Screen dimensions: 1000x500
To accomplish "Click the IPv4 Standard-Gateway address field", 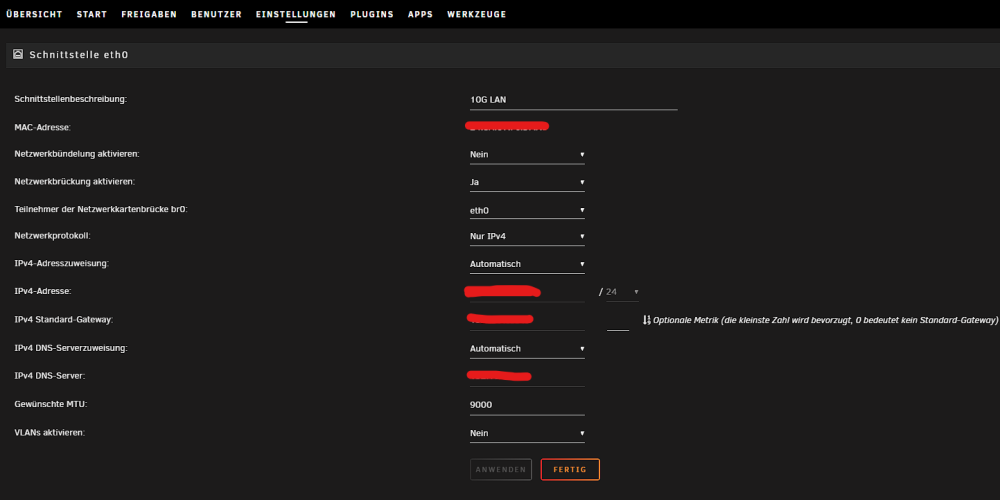I will click(527, 320).
